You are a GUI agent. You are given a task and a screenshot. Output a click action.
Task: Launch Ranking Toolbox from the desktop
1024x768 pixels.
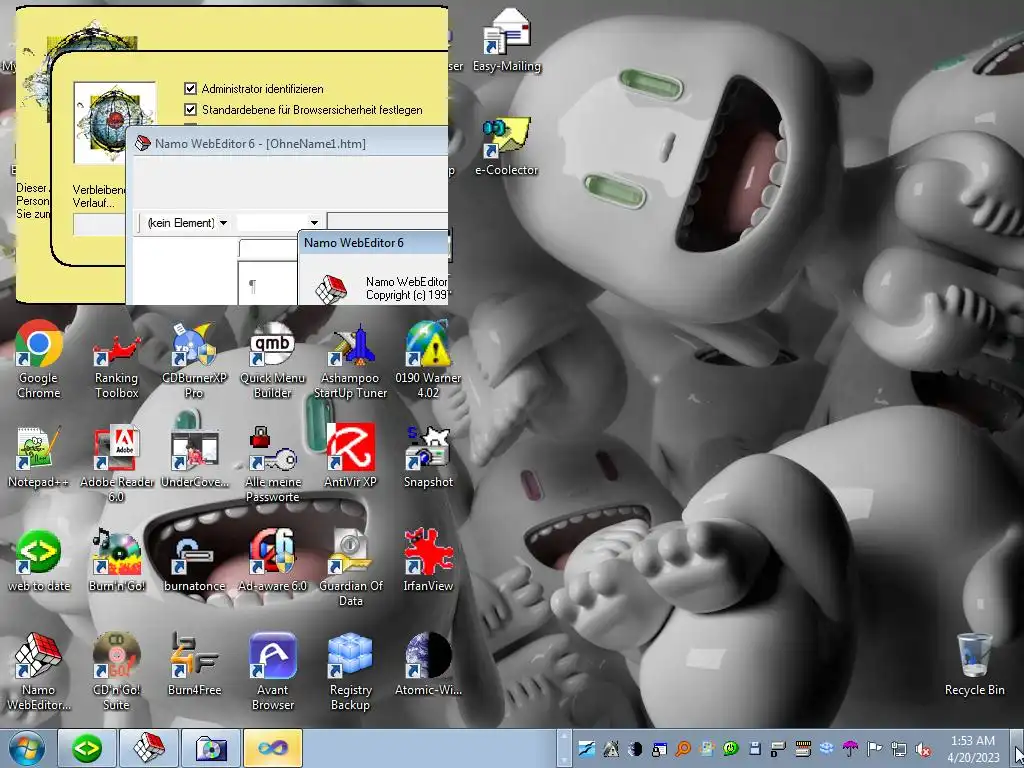pyautogui.click(x=116, y=358)
